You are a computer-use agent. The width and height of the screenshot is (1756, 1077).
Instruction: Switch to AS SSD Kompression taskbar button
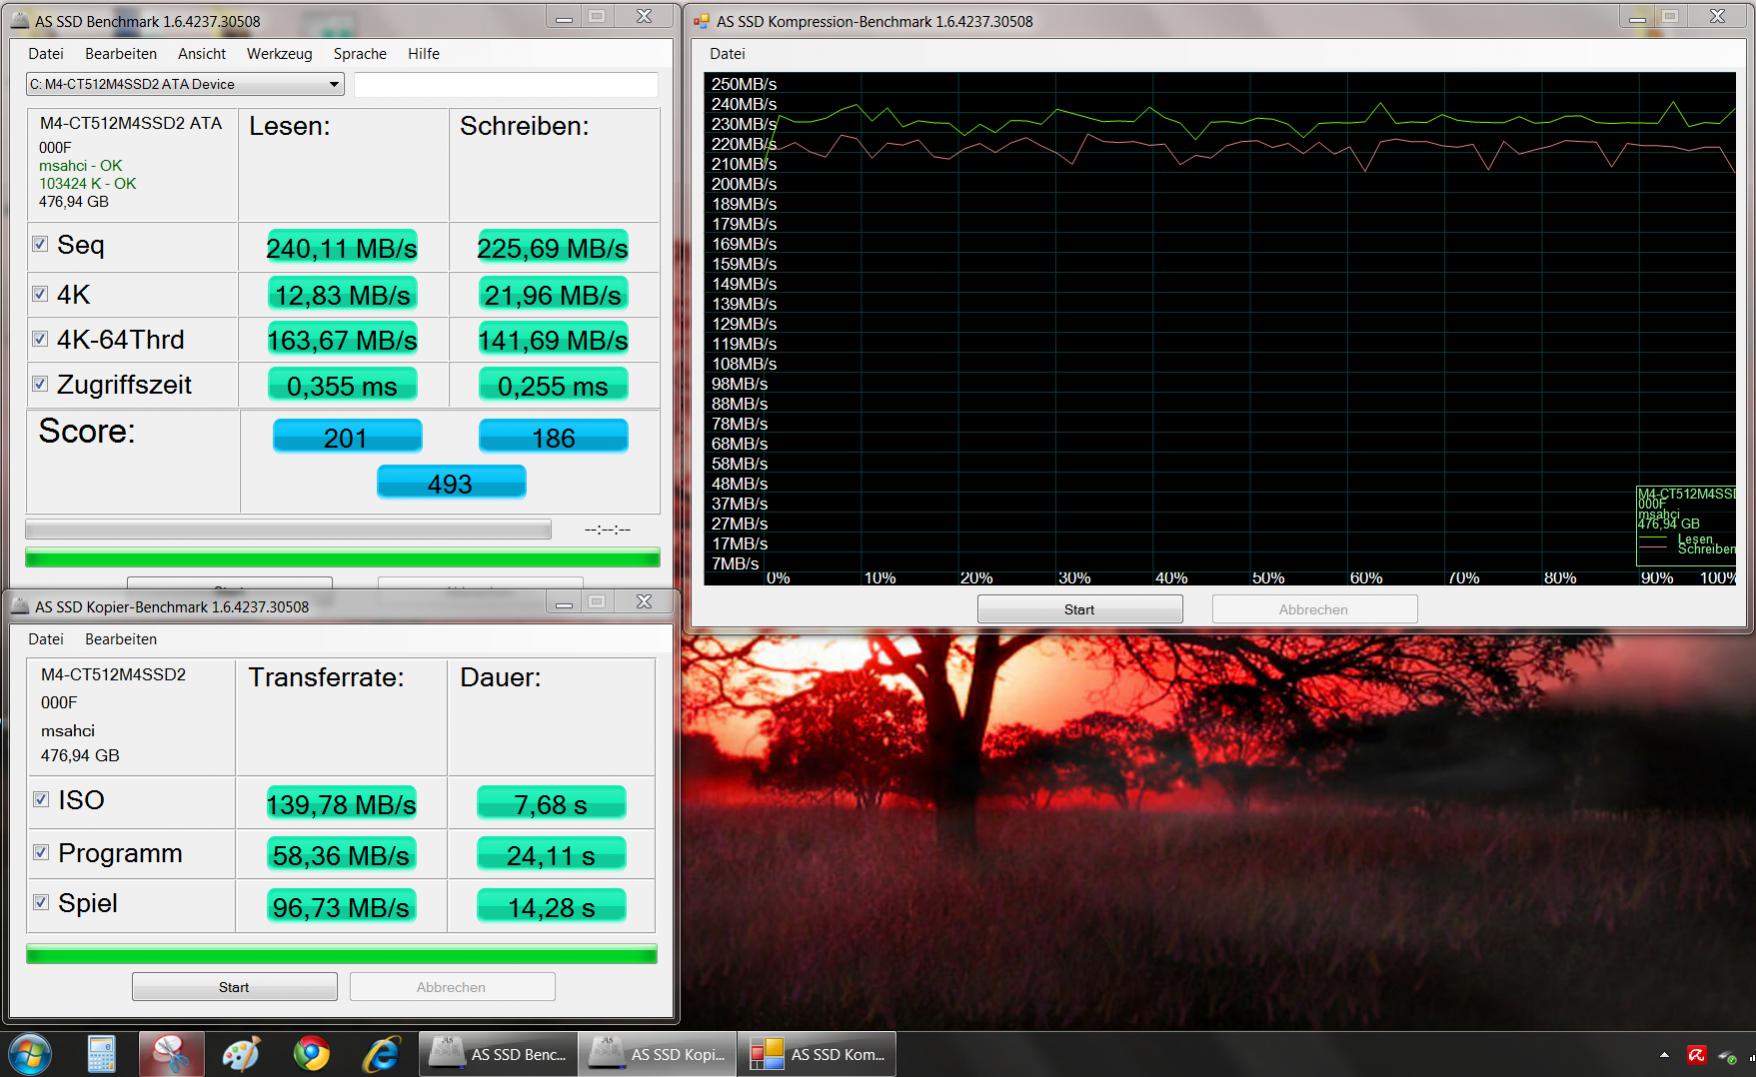coord(818,1054)
